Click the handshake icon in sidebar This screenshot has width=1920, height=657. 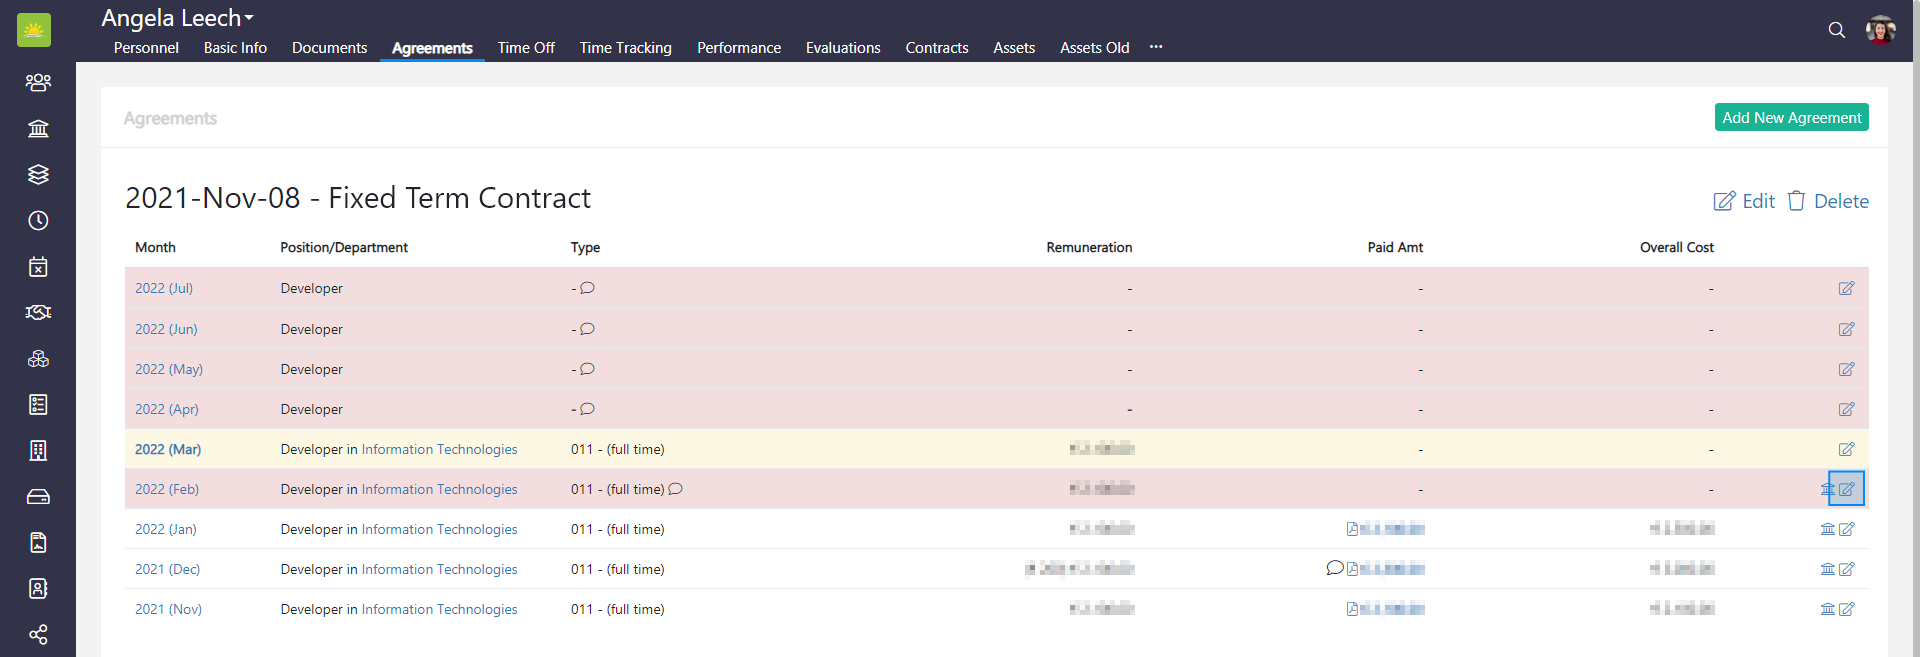click(38, 313)
